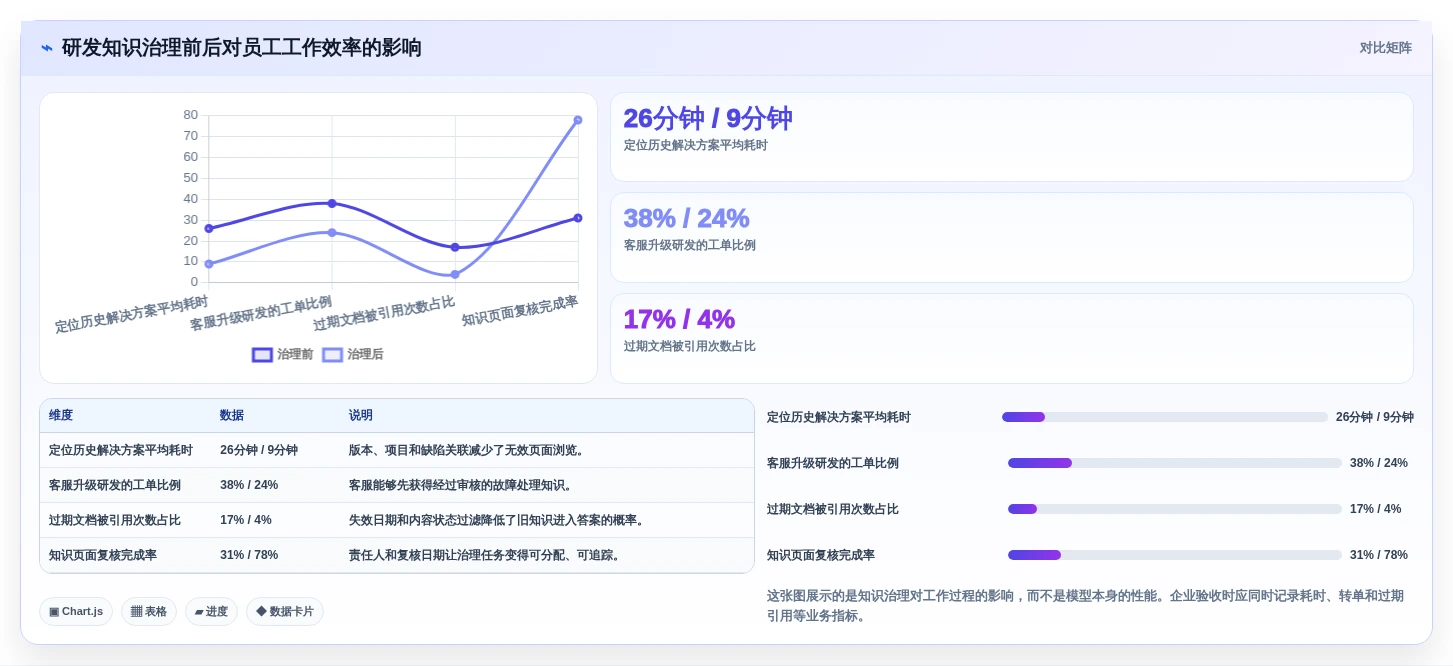Viewport: 1453px width, 666px height.
Task: Click the 进度 tag chip
Action: (x=211, y=611)
